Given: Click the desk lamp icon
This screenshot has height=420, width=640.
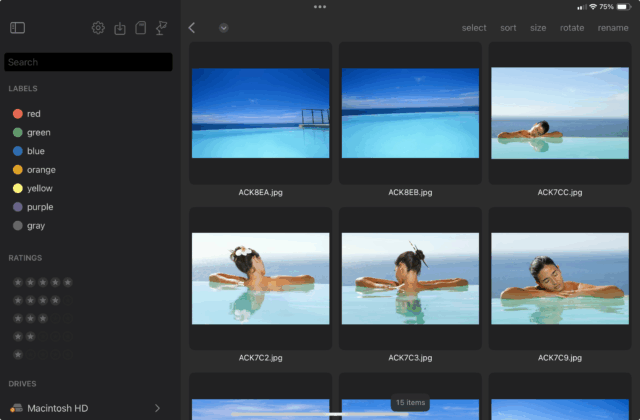Looking at the screenshot, I should click(162, 28).
